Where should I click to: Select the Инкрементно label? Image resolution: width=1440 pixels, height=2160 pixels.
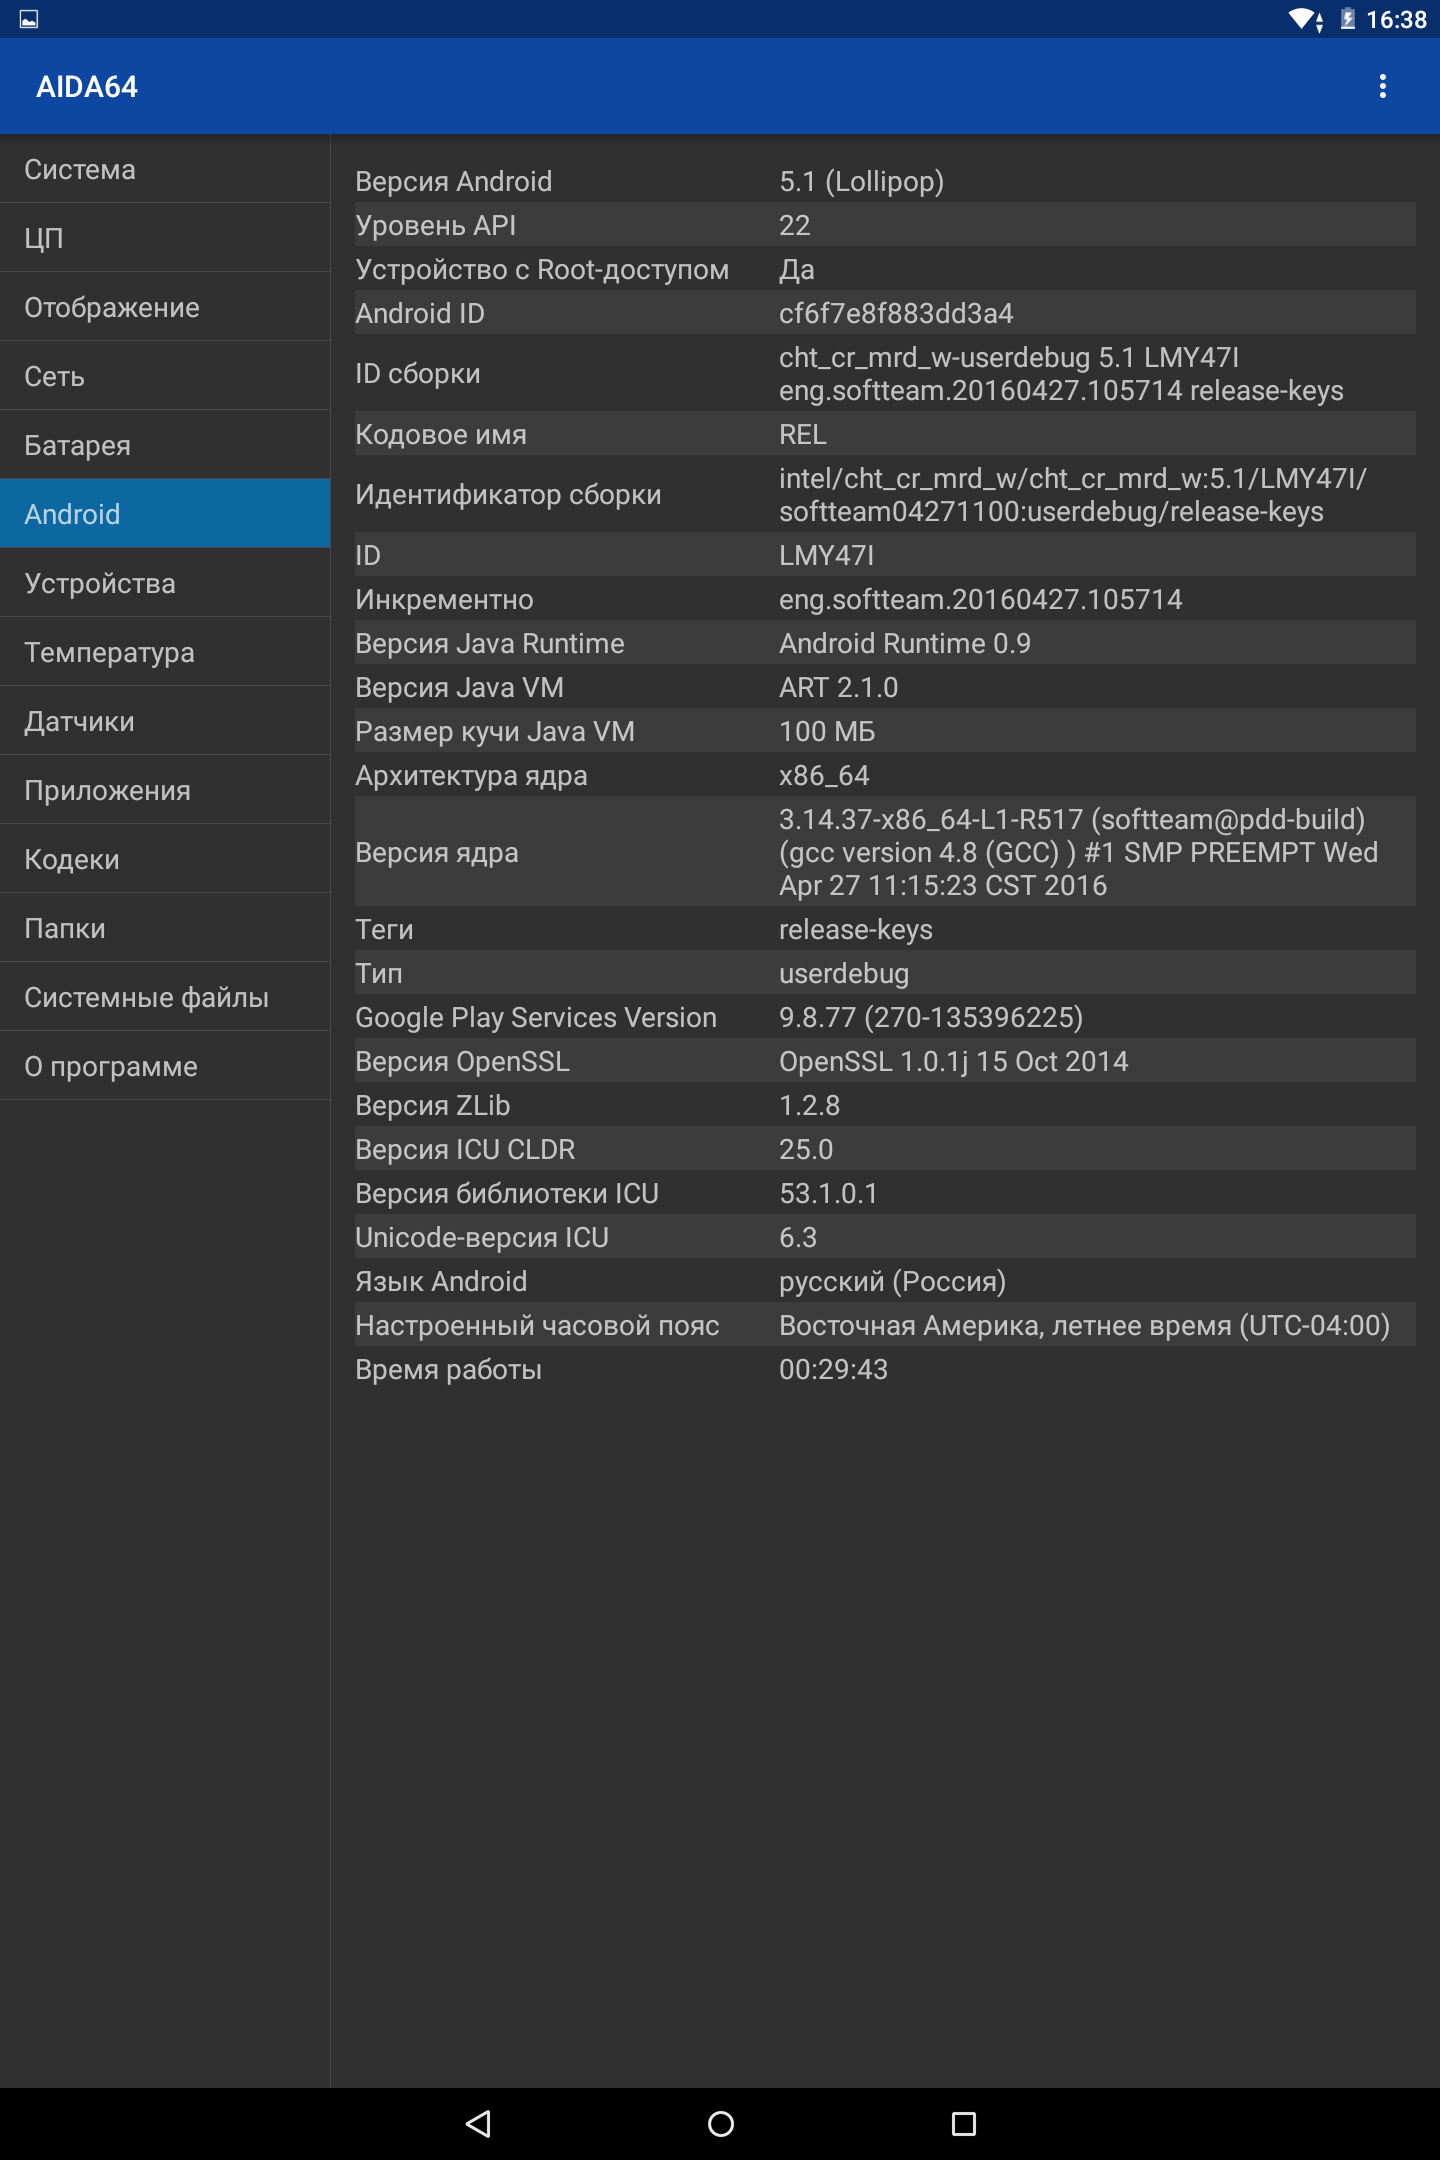point(444,599)
